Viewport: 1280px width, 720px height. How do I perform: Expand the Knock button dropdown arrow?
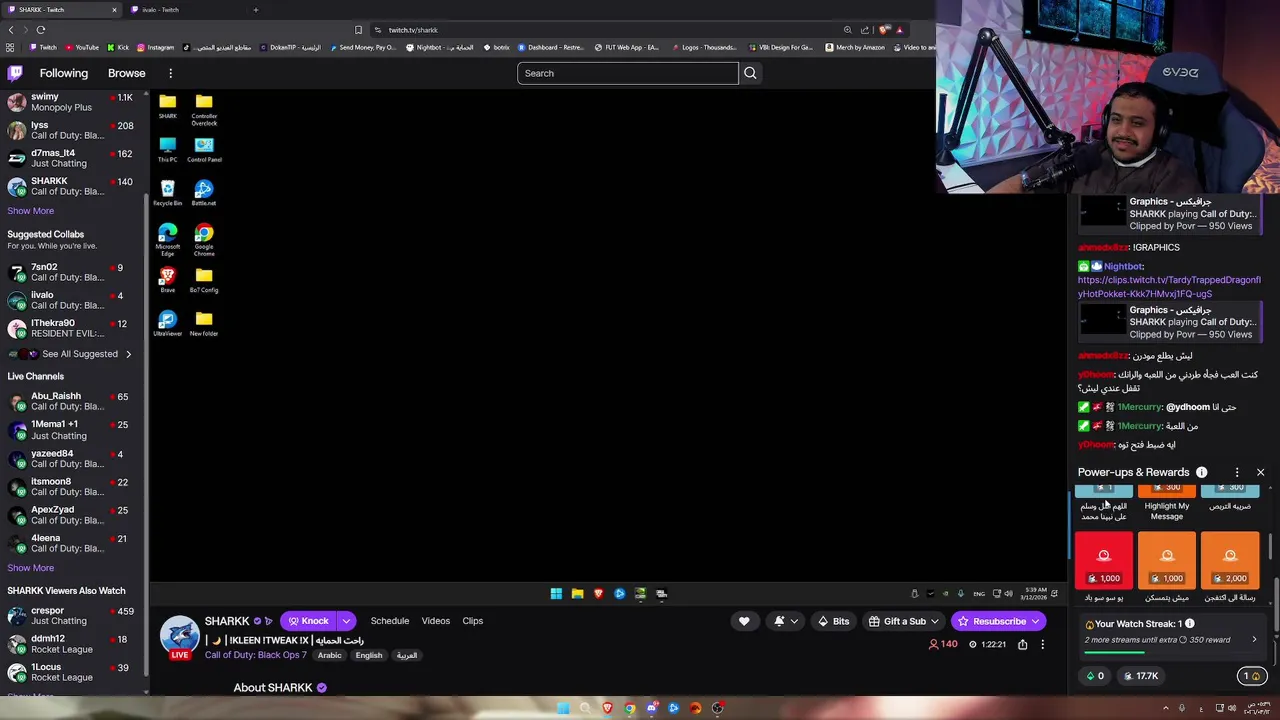tap(346, 621)
